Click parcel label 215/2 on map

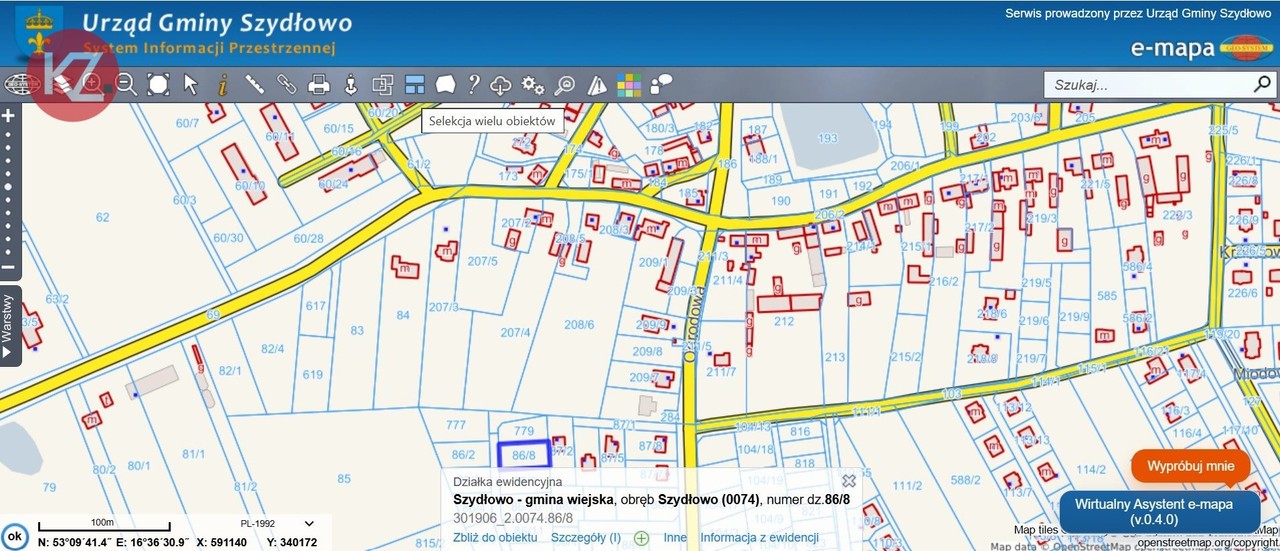(906, 356)
